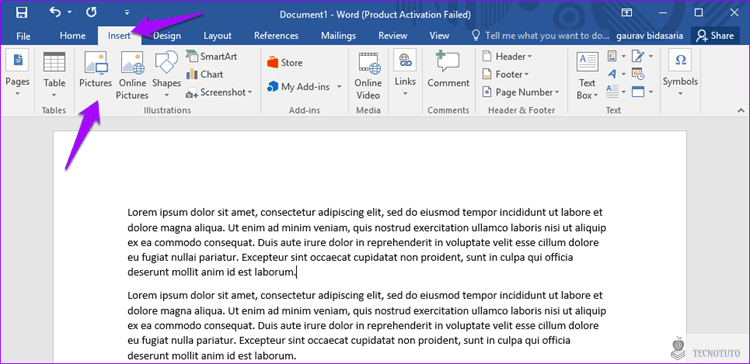750x364 pixels.
Task: Select the Insert tab
Action: coord(120,36)
